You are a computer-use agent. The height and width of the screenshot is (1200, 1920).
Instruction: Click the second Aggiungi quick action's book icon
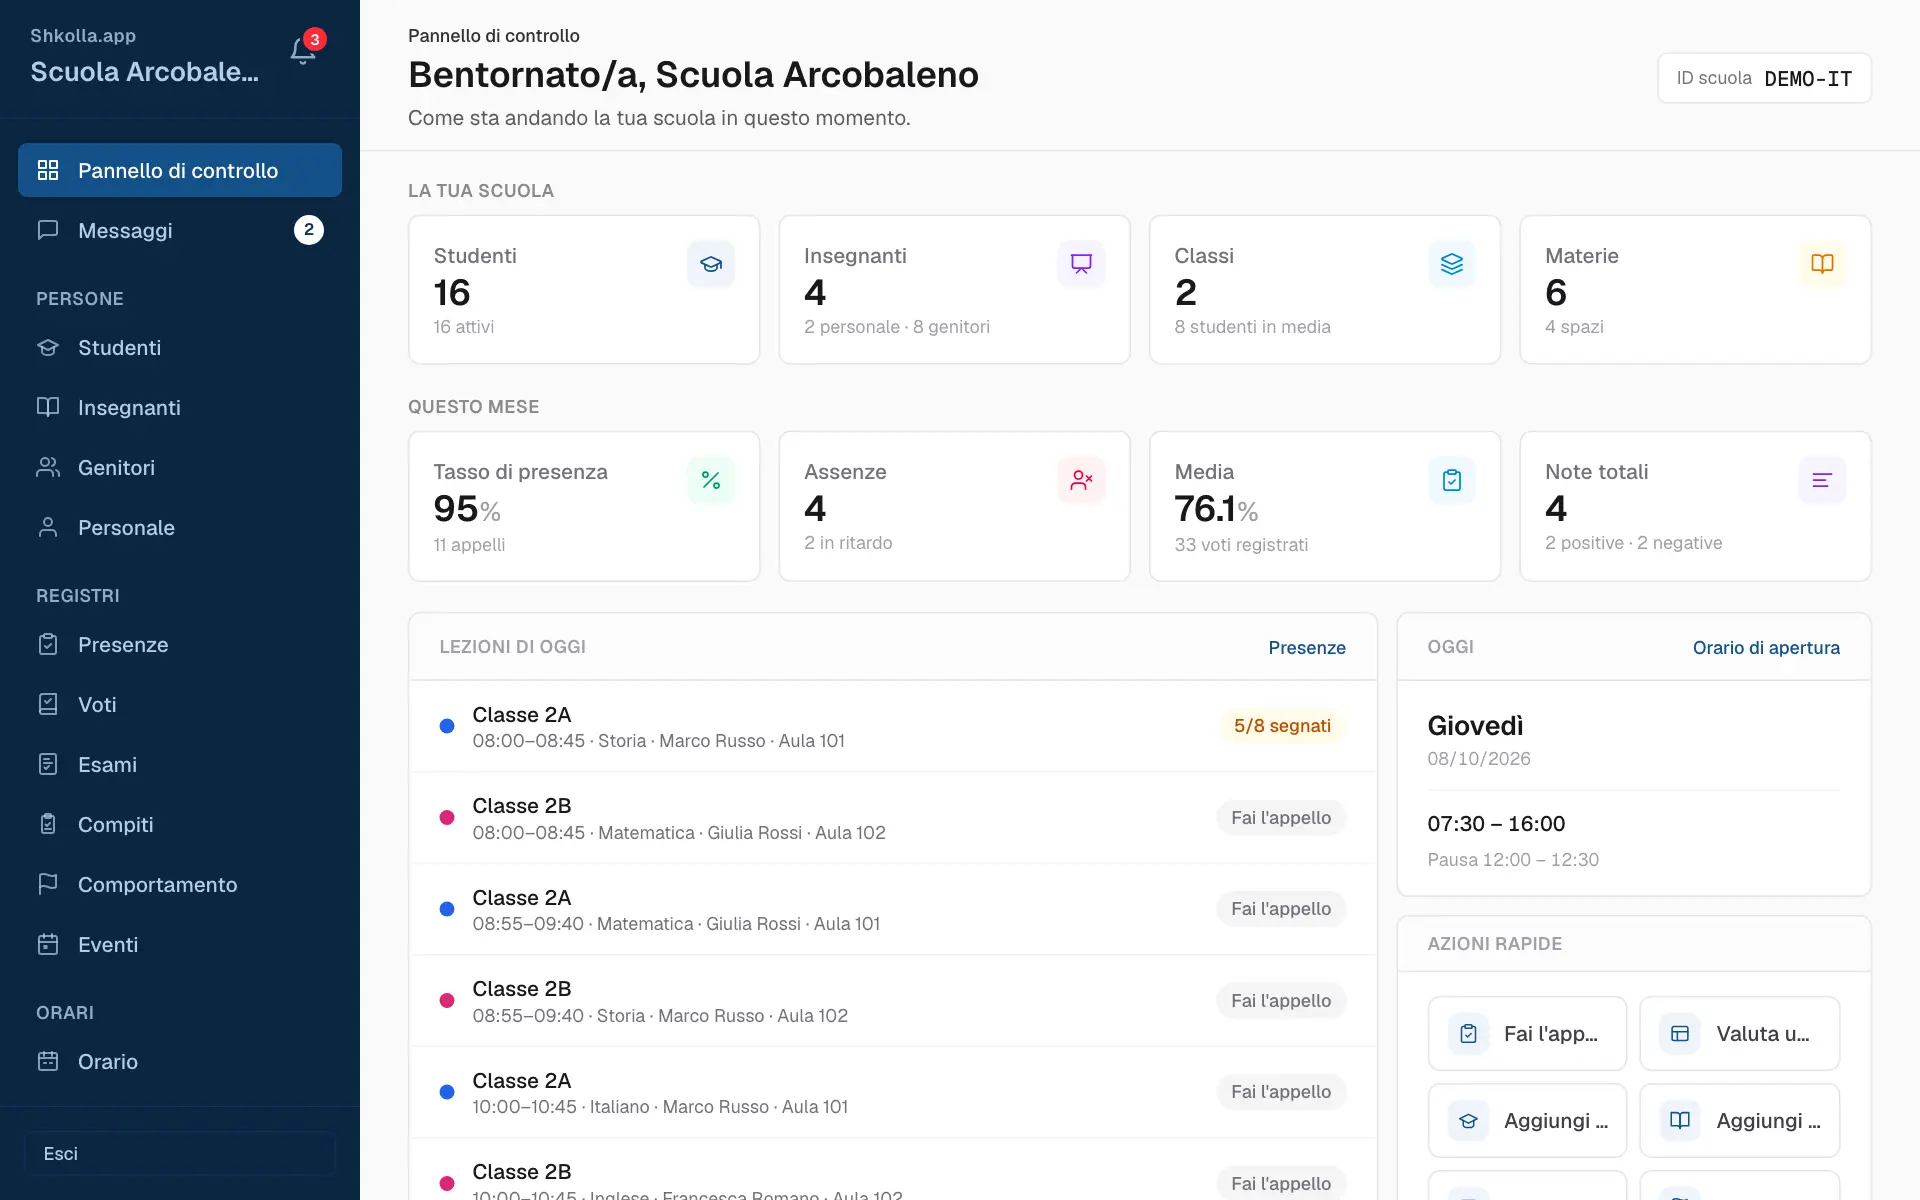[1680, 1121]
